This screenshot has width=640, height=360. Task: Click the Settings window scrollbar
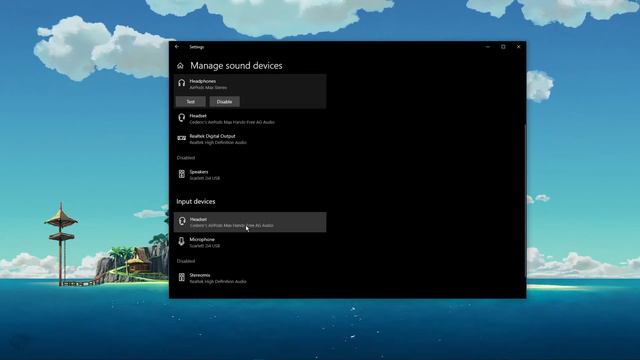(x=525, y=200)
